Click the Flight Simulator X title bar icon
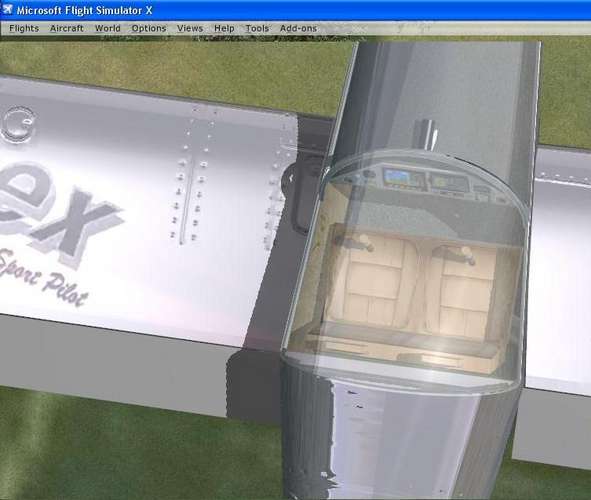 7,10
